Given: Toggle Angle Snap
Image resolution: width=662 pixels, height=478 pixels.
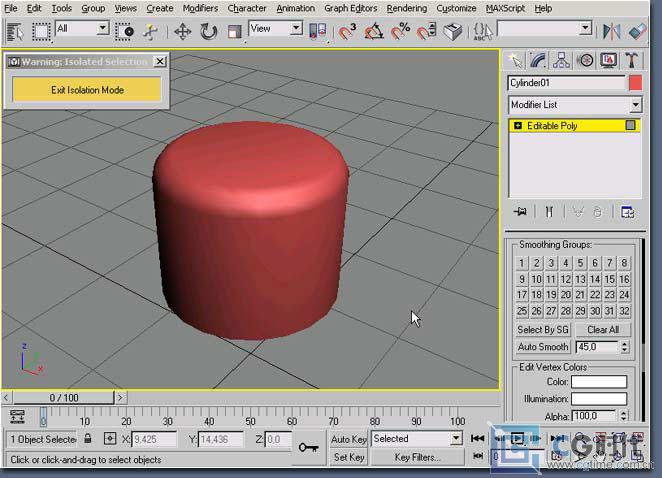Looking at the screenshot, I should pos(374,32).
